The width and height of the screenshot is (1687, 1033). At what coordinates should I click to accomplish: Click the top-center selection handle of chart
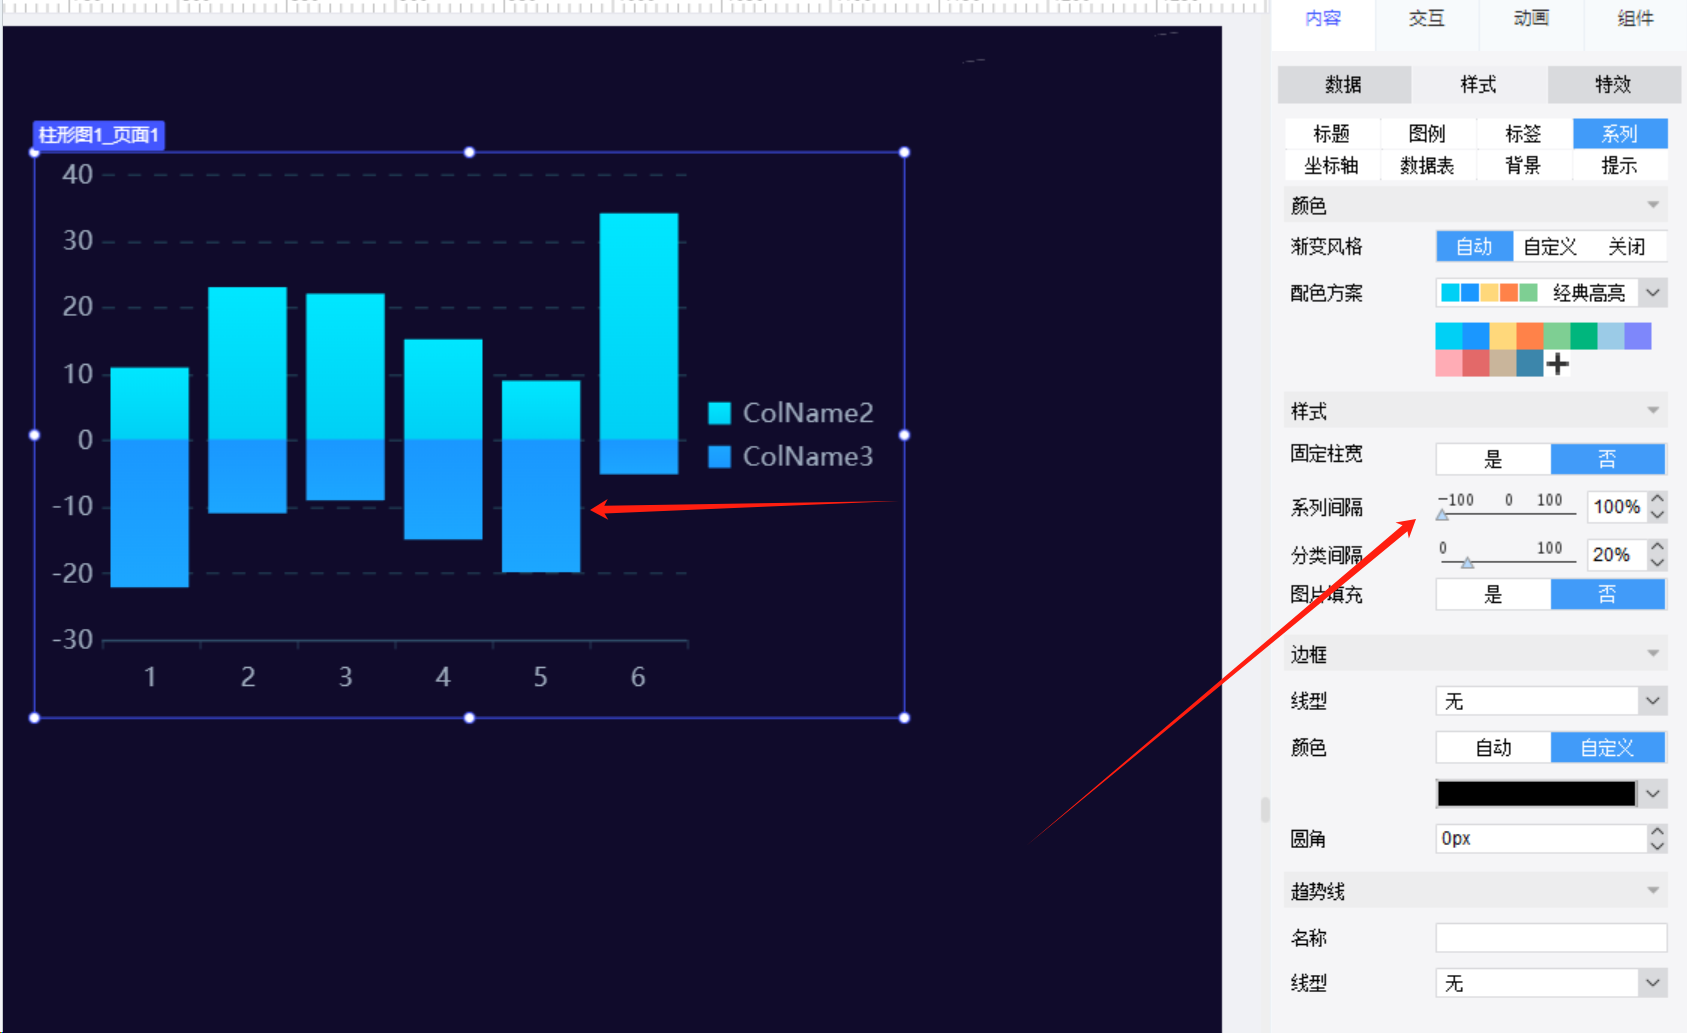469,152
